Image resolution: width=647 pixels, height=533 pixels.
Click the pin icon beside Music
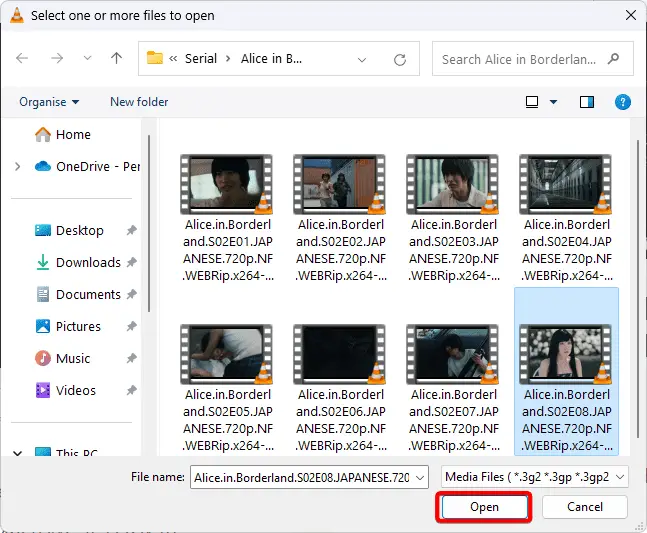point(131,358)
